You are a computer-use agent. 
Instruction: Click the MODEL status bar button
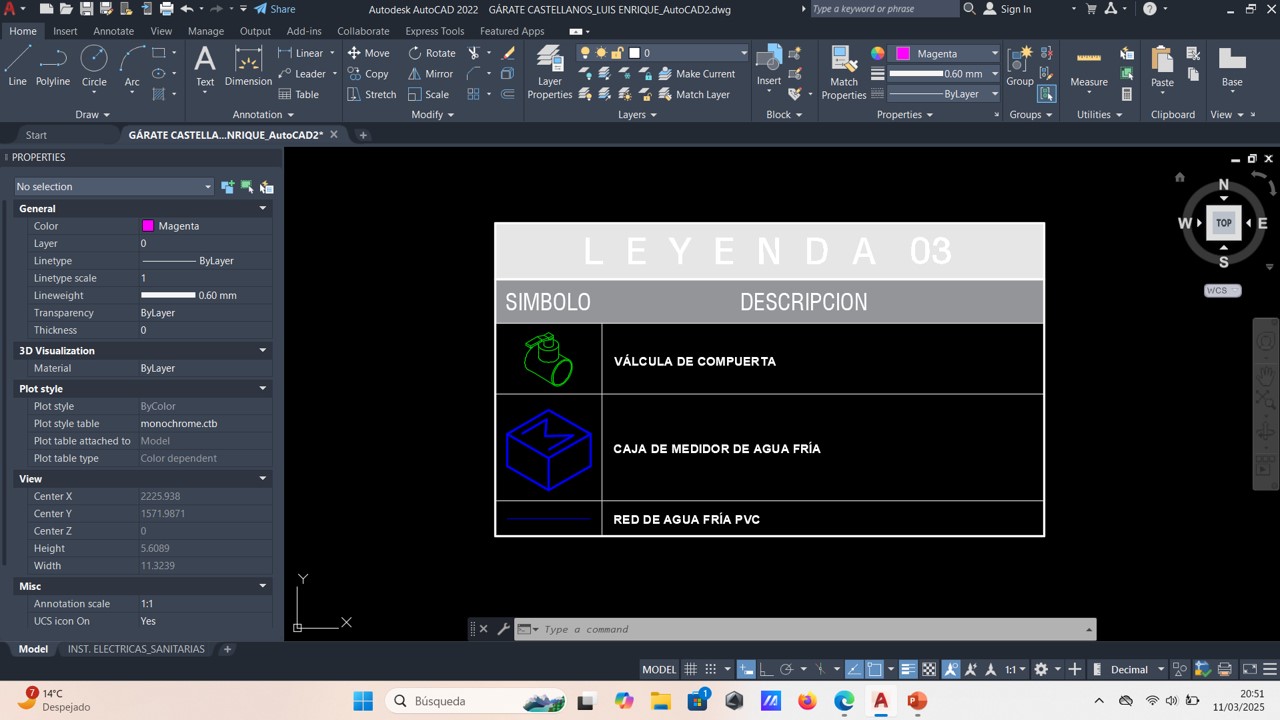pos(658,669)
